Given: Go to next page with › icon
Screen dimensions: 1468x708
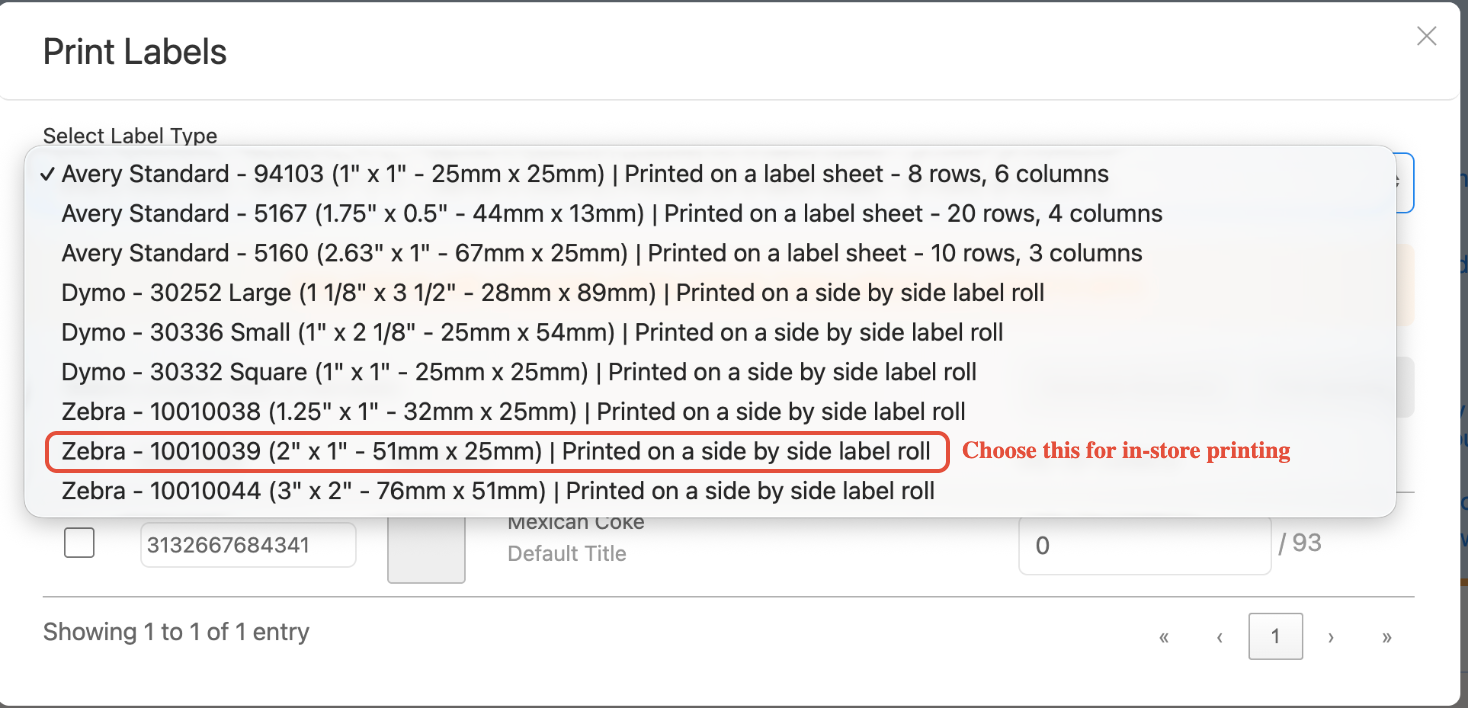Looking at the screenshot, I should tap(1331, 637).
